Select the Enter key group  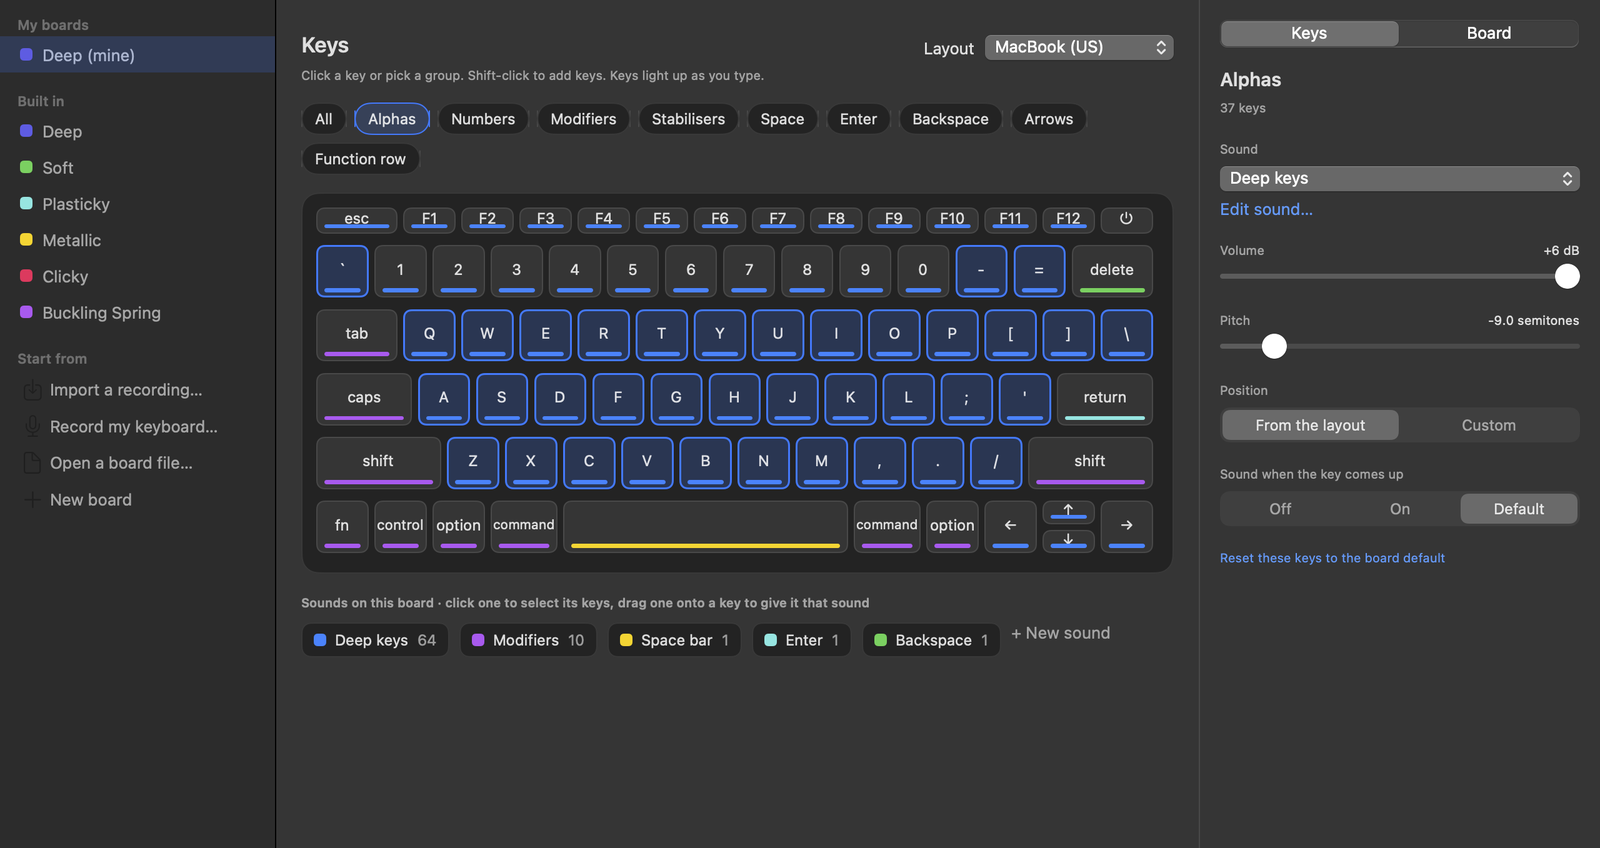point(858,119)
